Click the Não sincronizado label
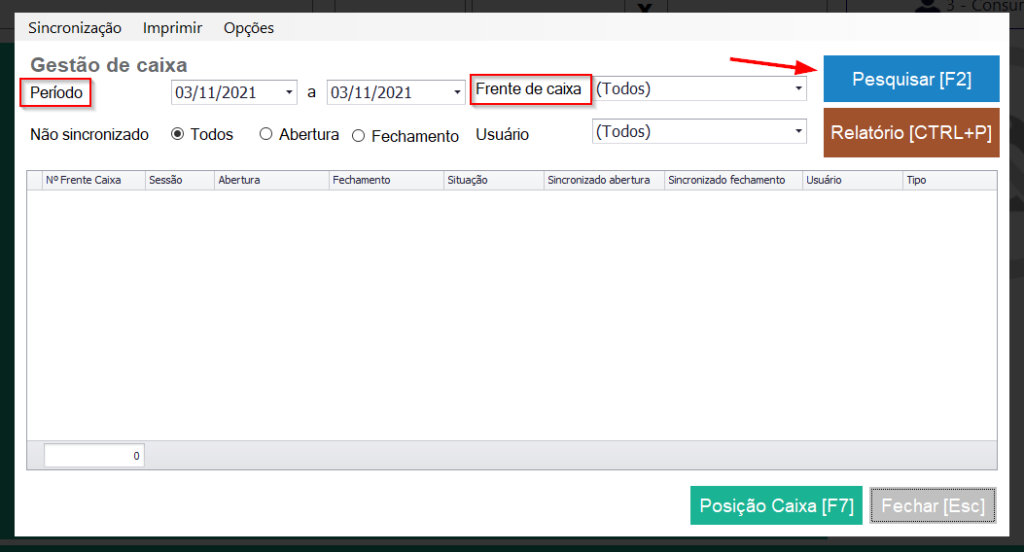This screenshot has width=1024, height=552. tap(89, 135)
